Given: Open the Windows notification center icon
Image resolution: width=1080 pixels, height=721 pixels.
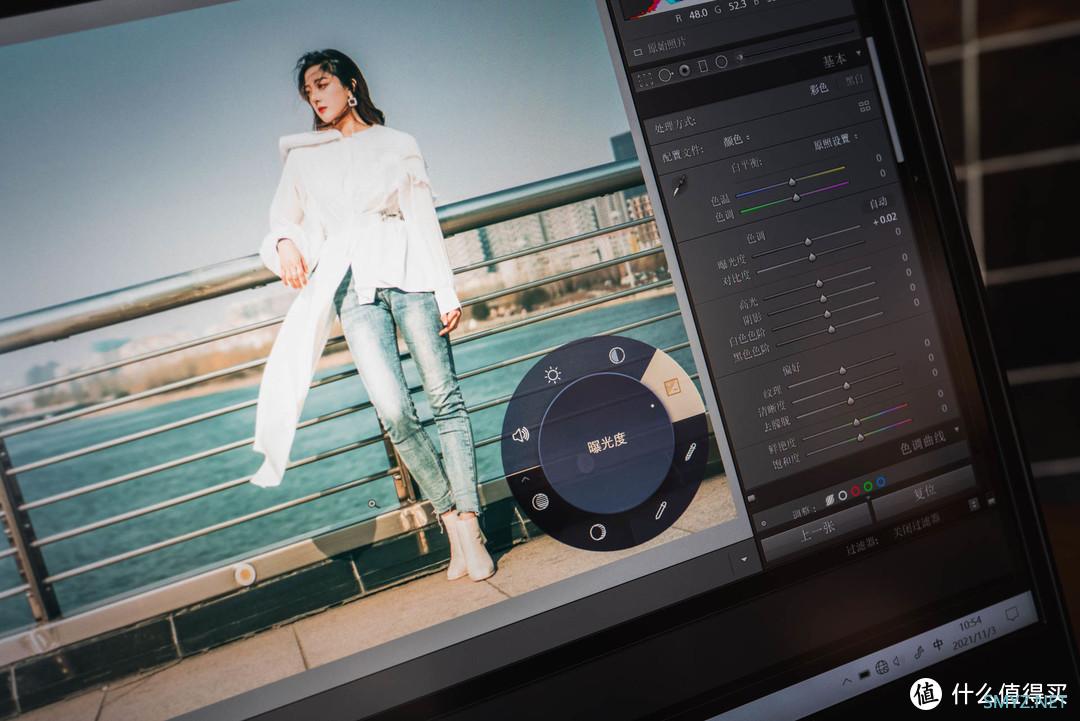Looking at the screenshot, I should click(x=1012, y=613).
